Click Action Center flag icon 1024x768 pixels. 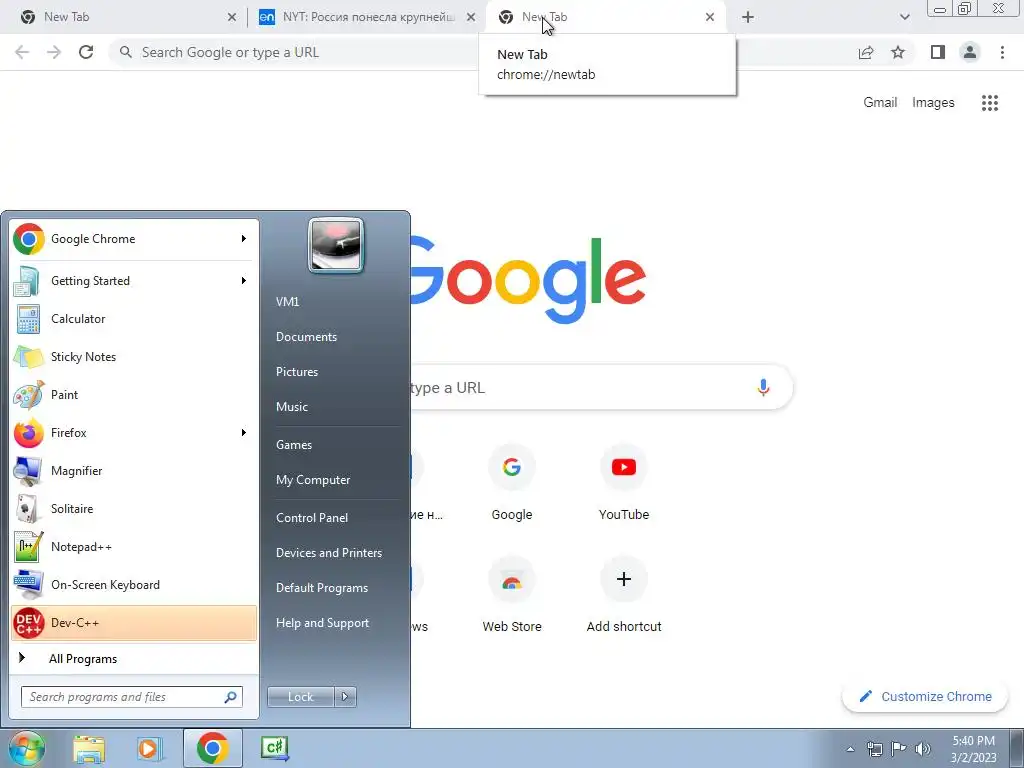point(899,749)
